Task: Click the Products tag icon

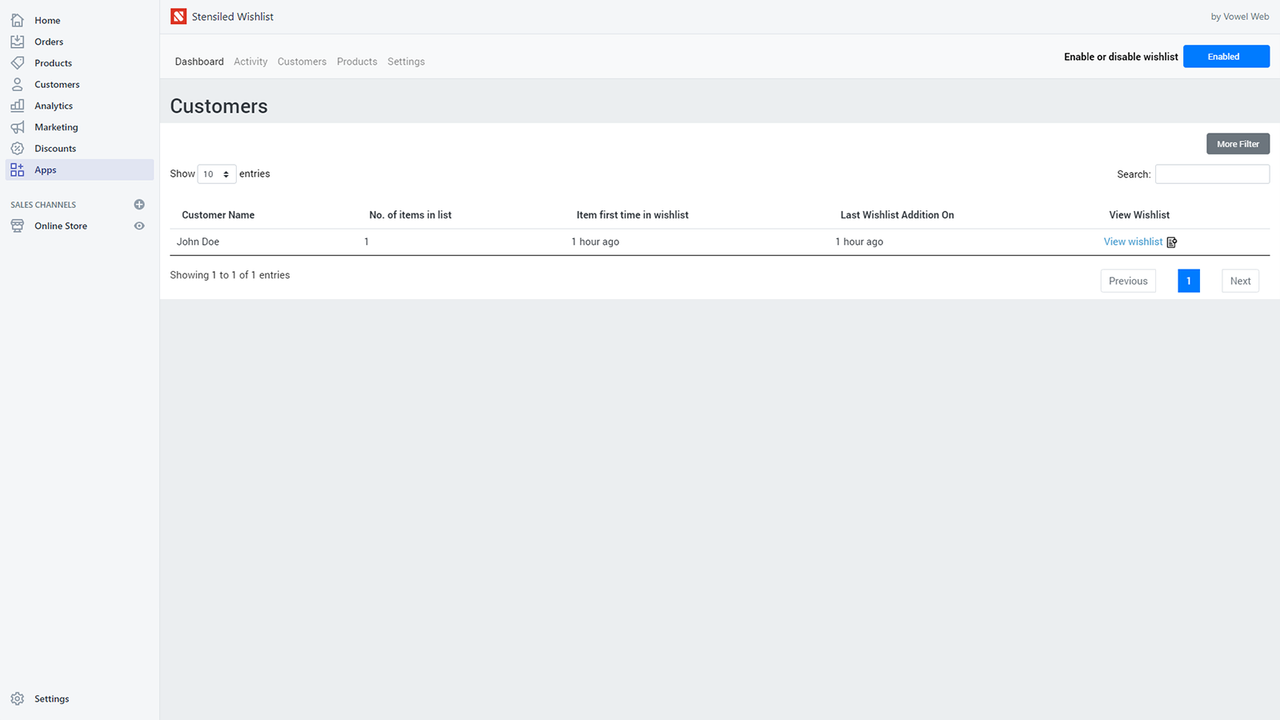Action: (x=17, y=63)
